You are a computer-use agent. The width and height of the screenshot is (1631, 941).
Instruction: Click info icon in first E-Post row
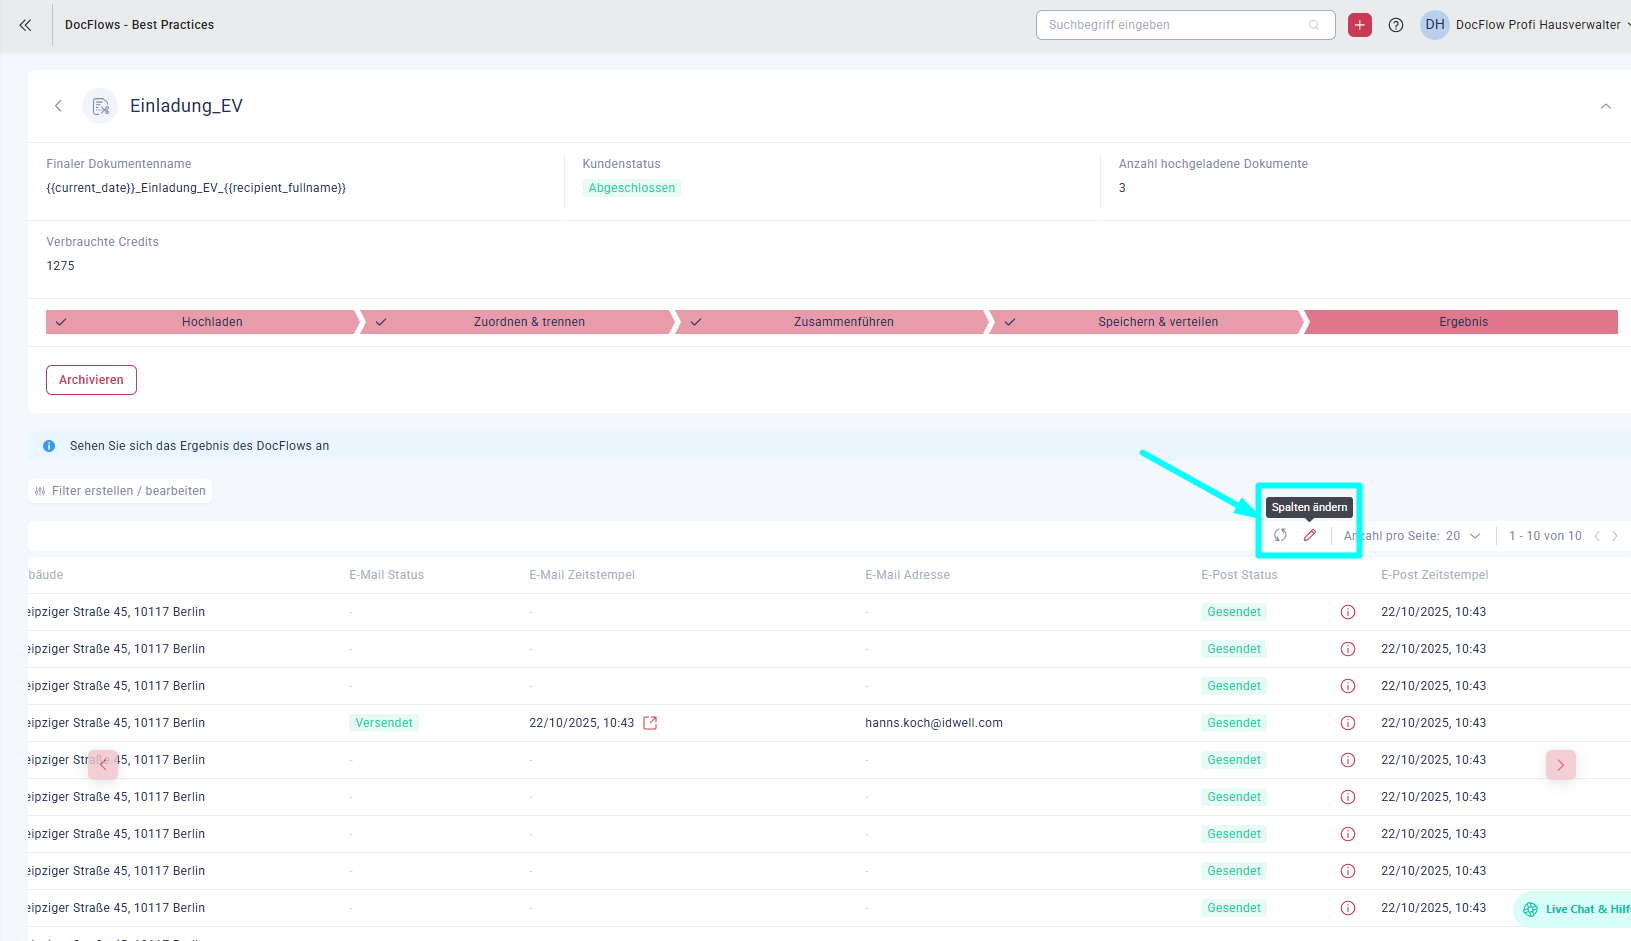[1347, 612]
